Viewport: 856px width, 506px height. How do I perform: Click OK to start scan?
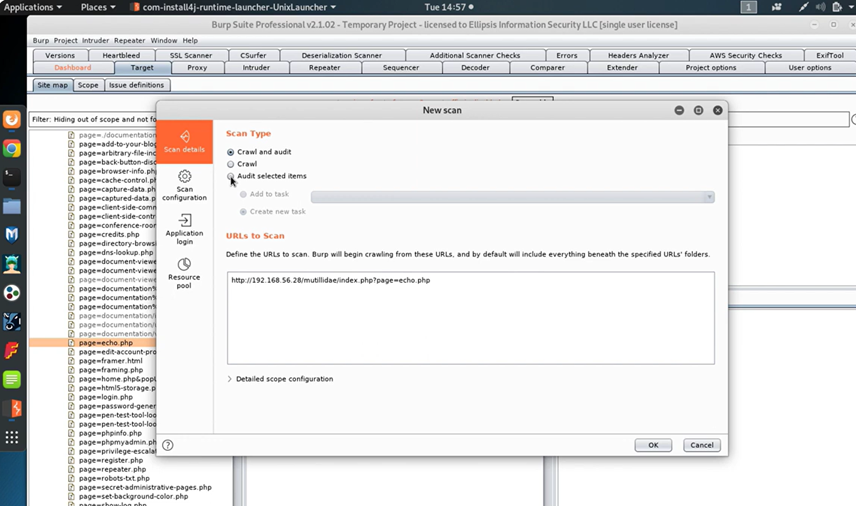point(653,445)
